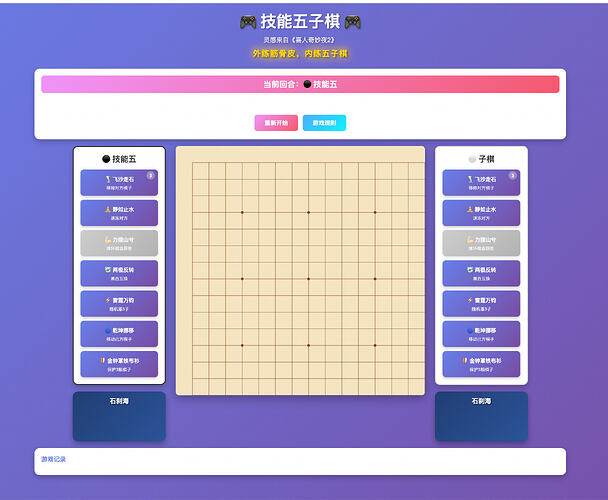The height and width of the screenshot is (500, 608).
Task: Place a stone on the board's center star point
Action: pos(308,279)
